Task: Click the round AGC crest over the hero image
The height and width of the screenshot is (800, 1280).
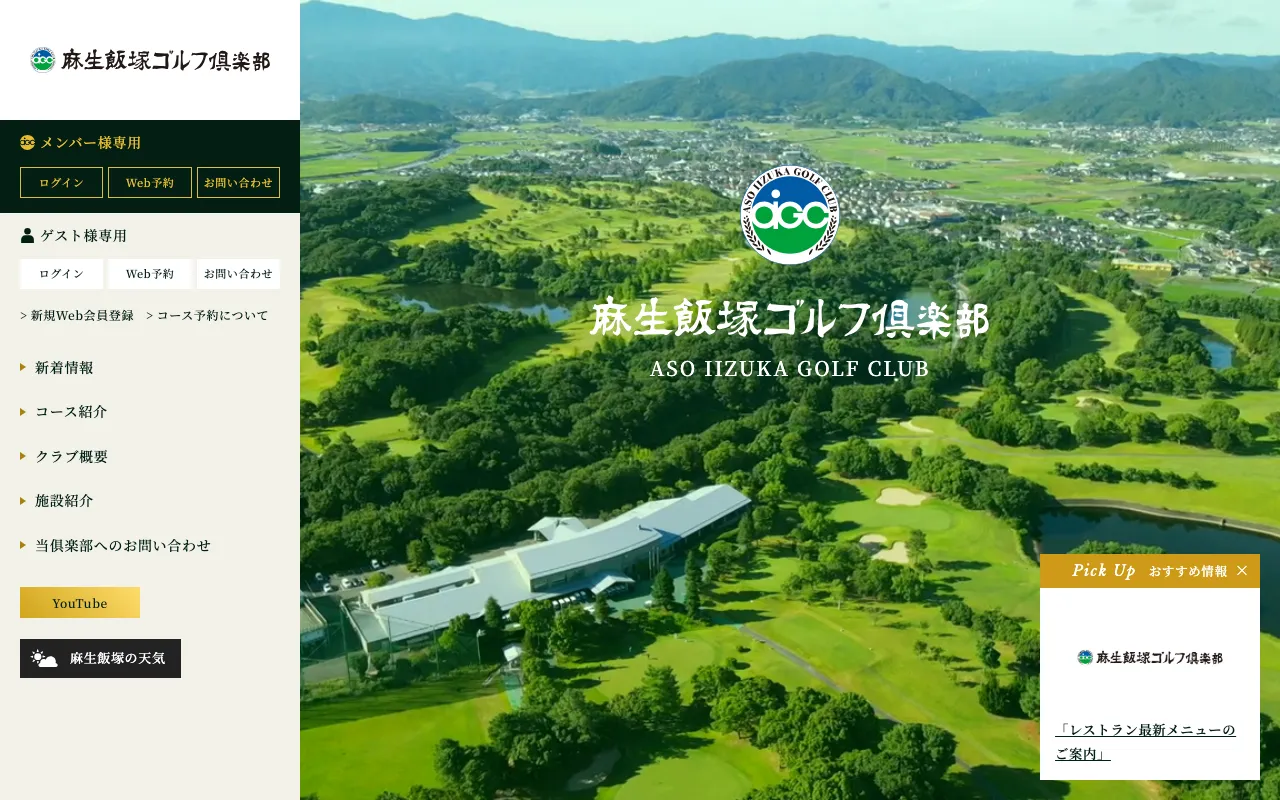Action: point(790,215)
